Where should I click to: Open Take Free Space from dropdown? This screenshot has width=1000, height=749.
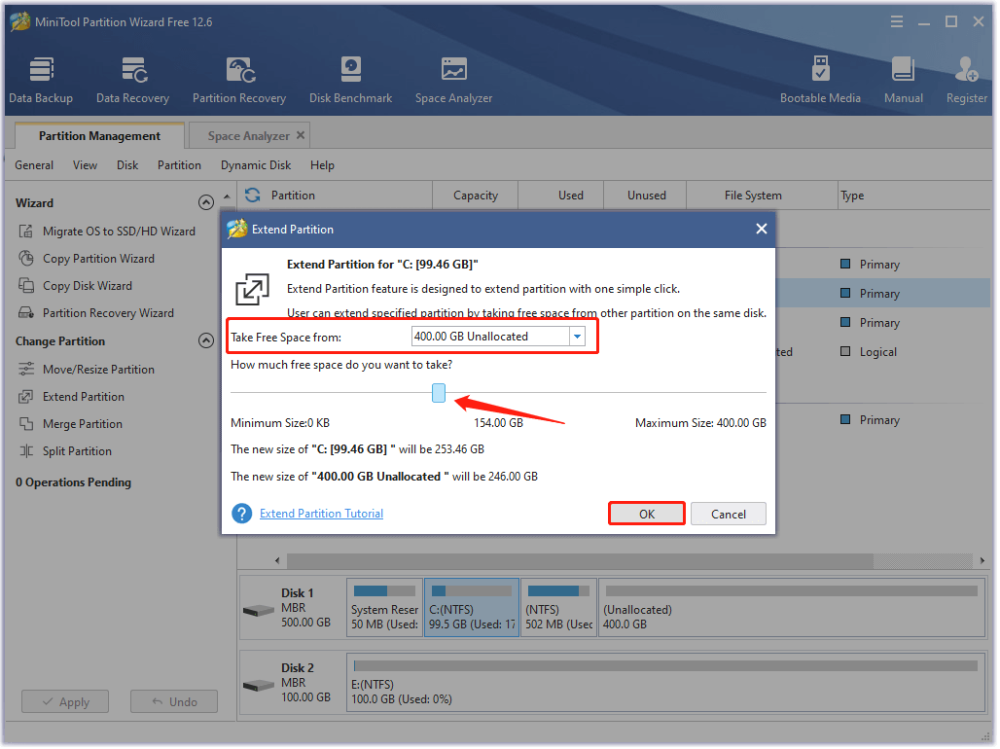click(577, 337)
